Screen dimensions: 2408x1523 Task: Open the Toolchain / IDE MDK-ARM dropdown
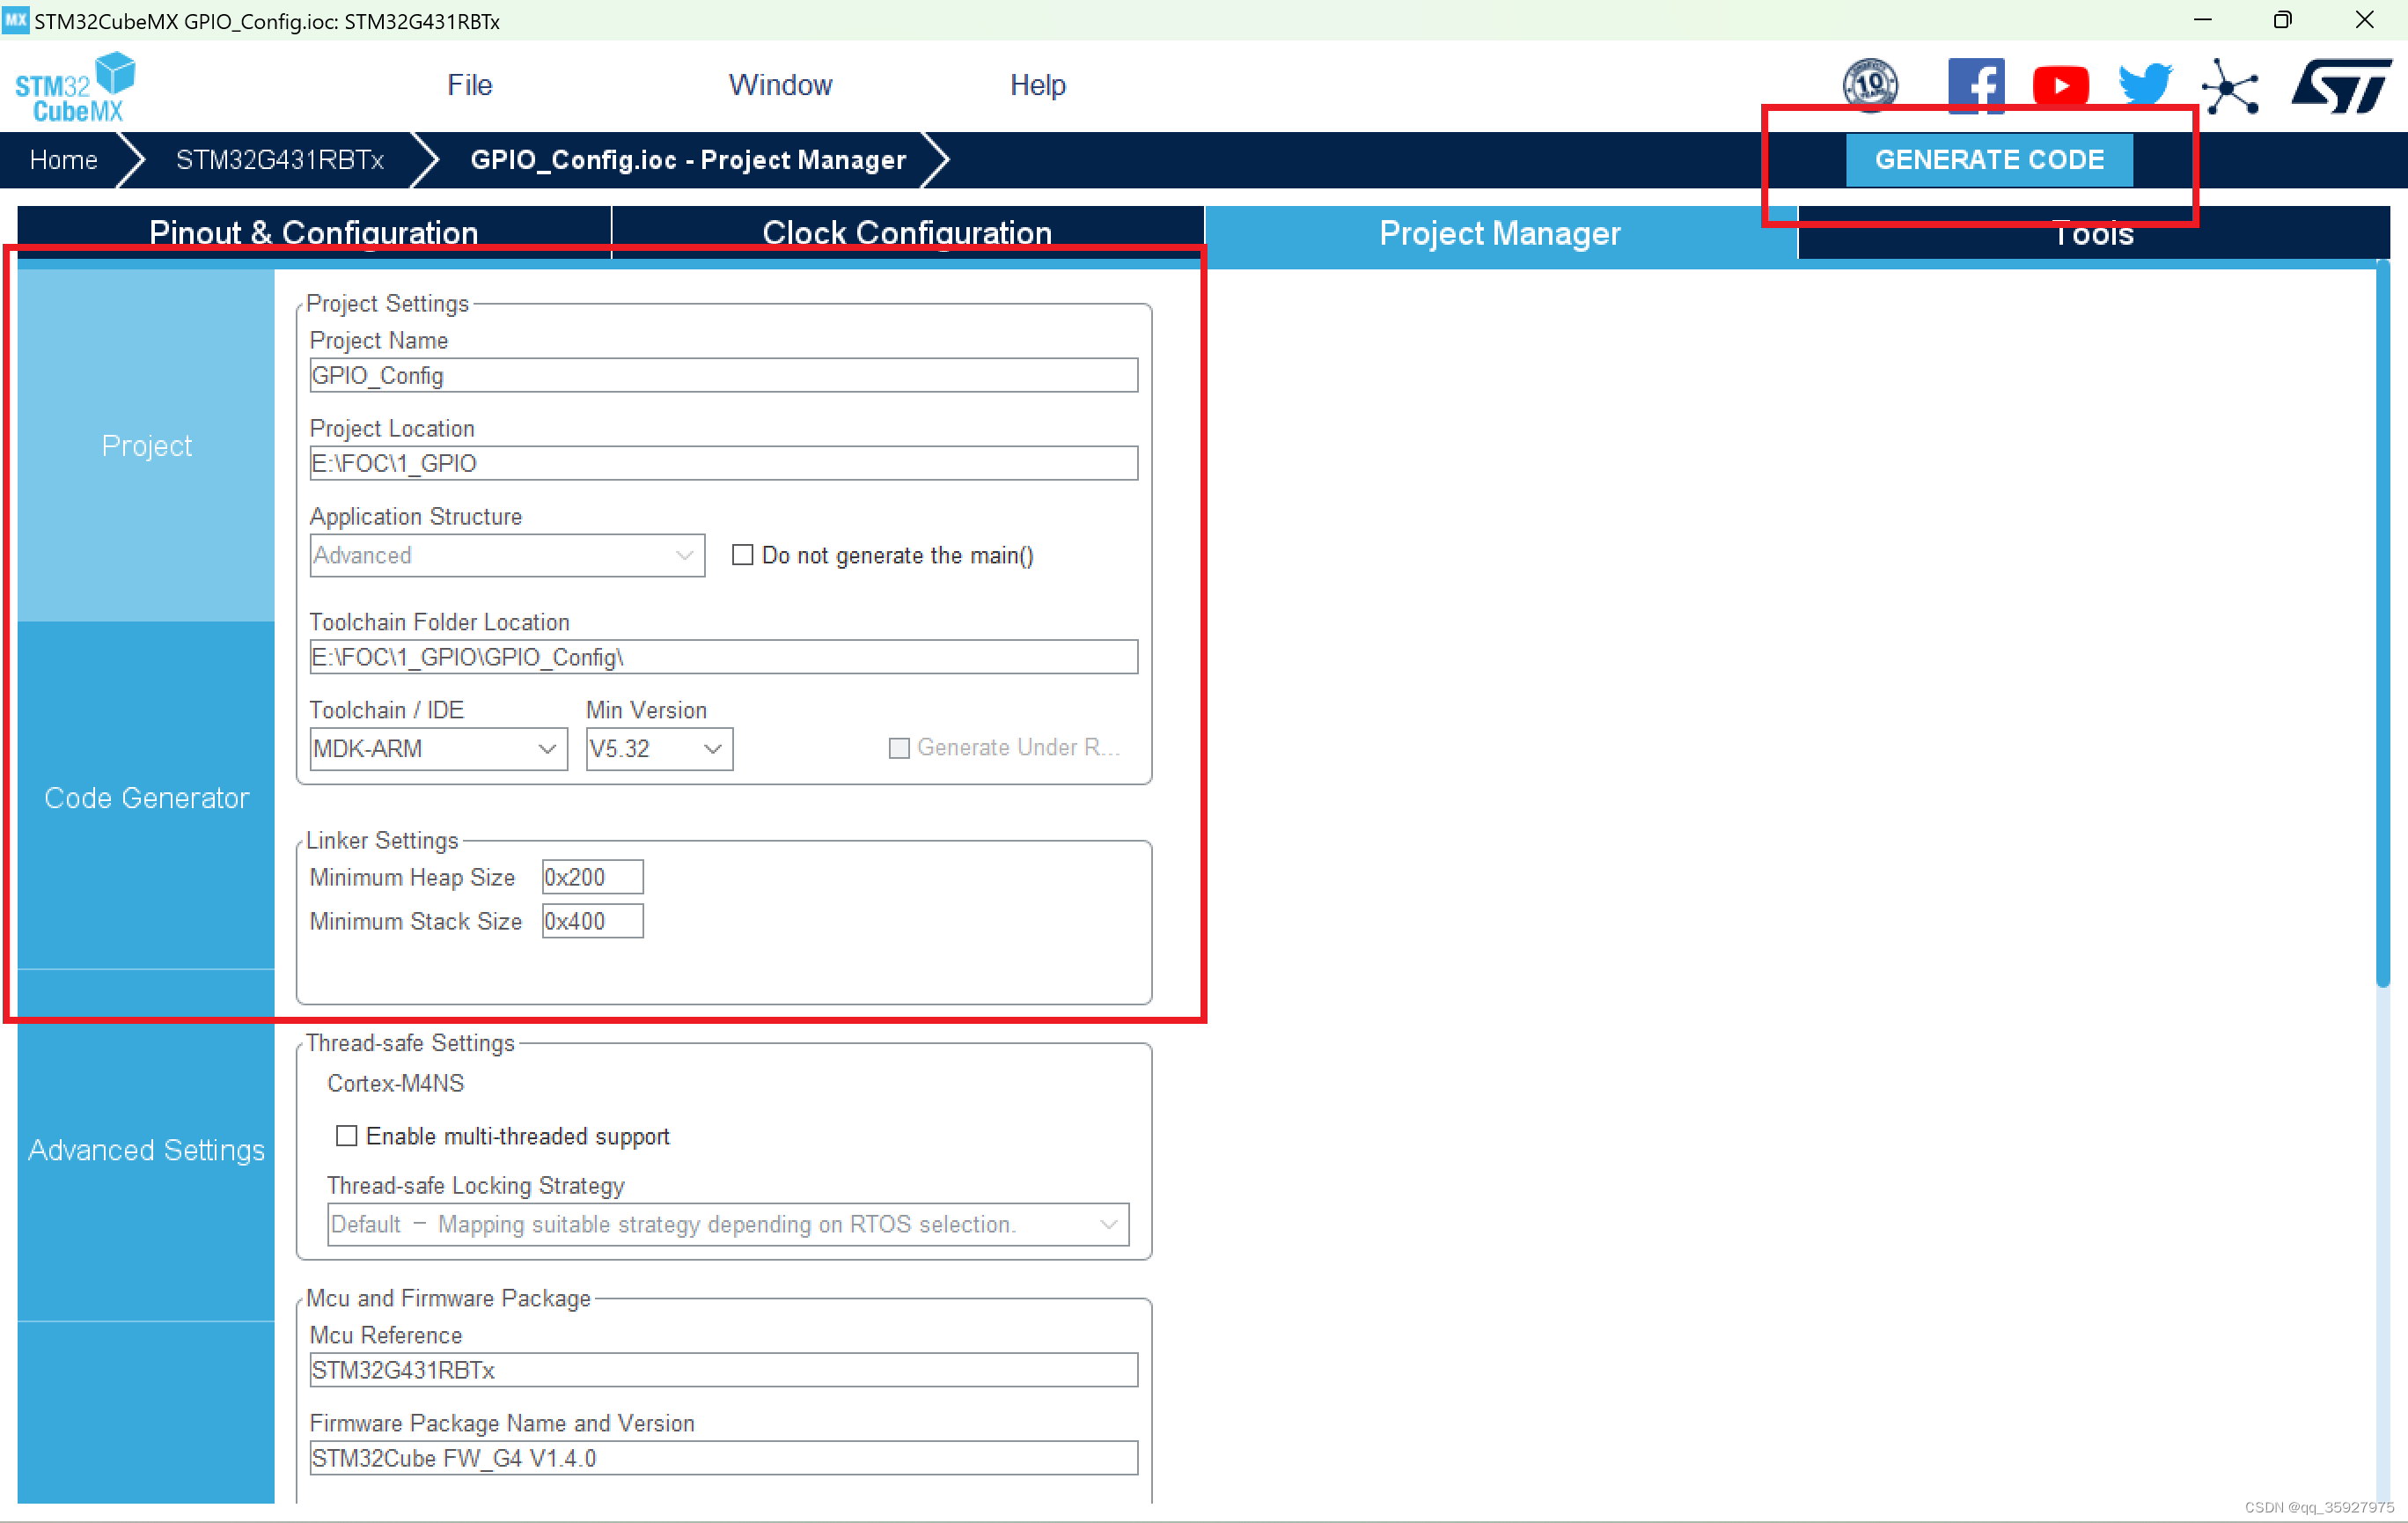pos(438,749)
